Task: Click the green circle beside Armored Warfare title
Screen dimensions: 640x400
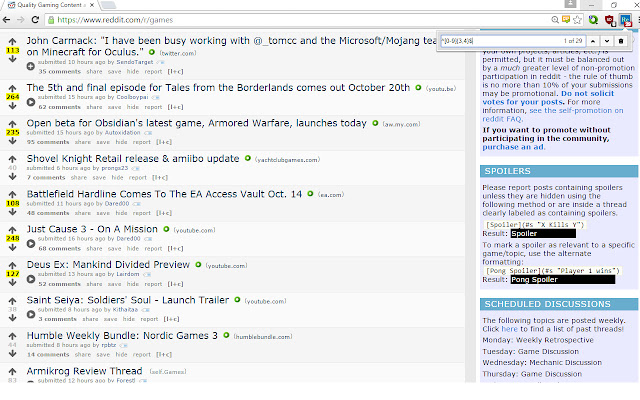Action: click(x=375, y=123)
